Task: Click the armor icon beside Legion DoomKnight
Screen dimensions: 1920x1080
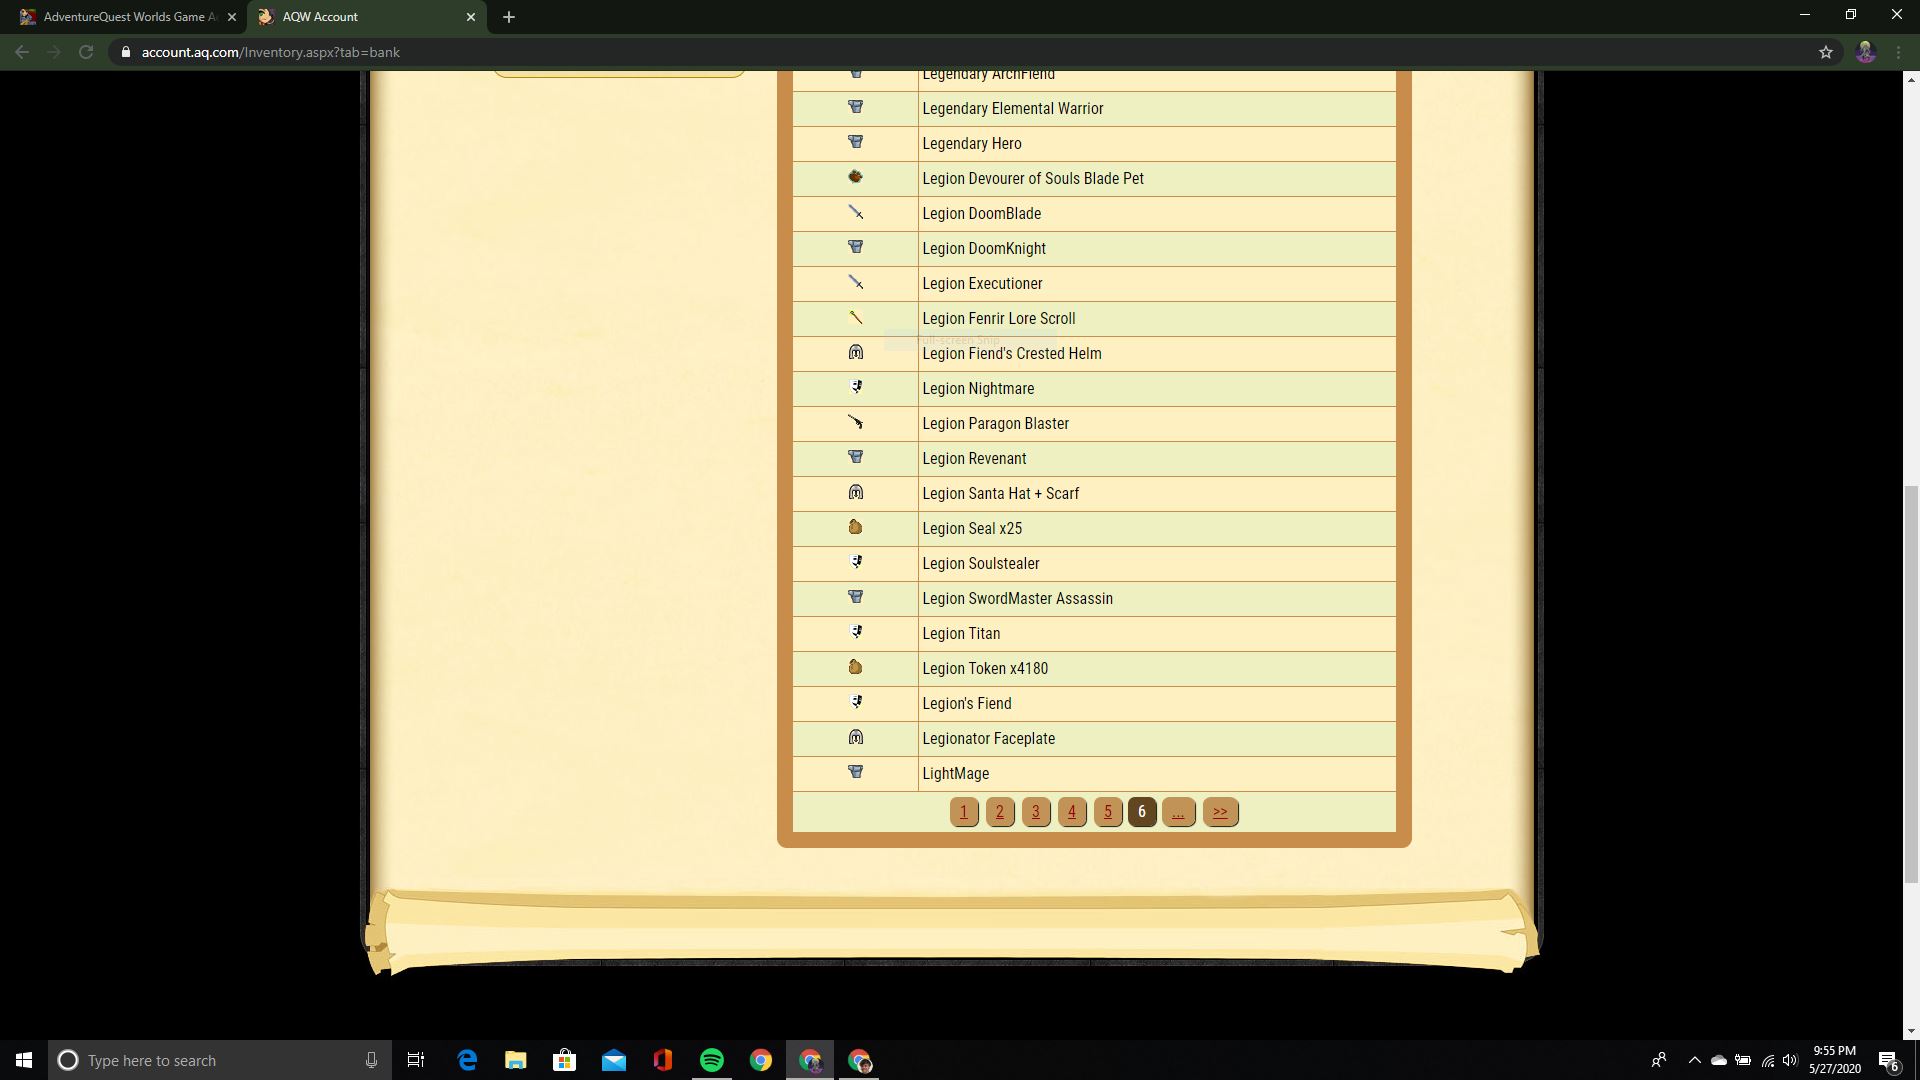Action: click(x=855, y=247)
